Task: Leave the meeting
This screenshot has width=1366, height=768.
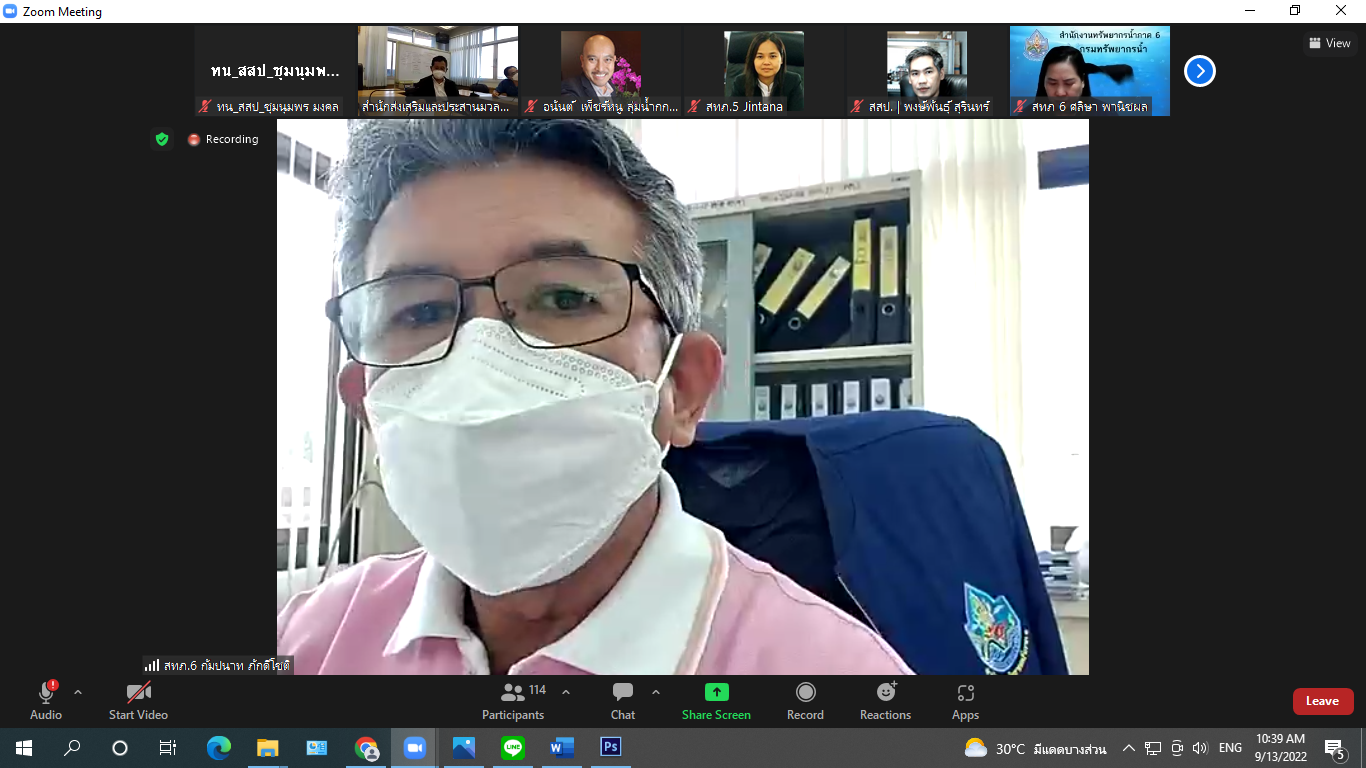Action: [x=1322, y=701]
